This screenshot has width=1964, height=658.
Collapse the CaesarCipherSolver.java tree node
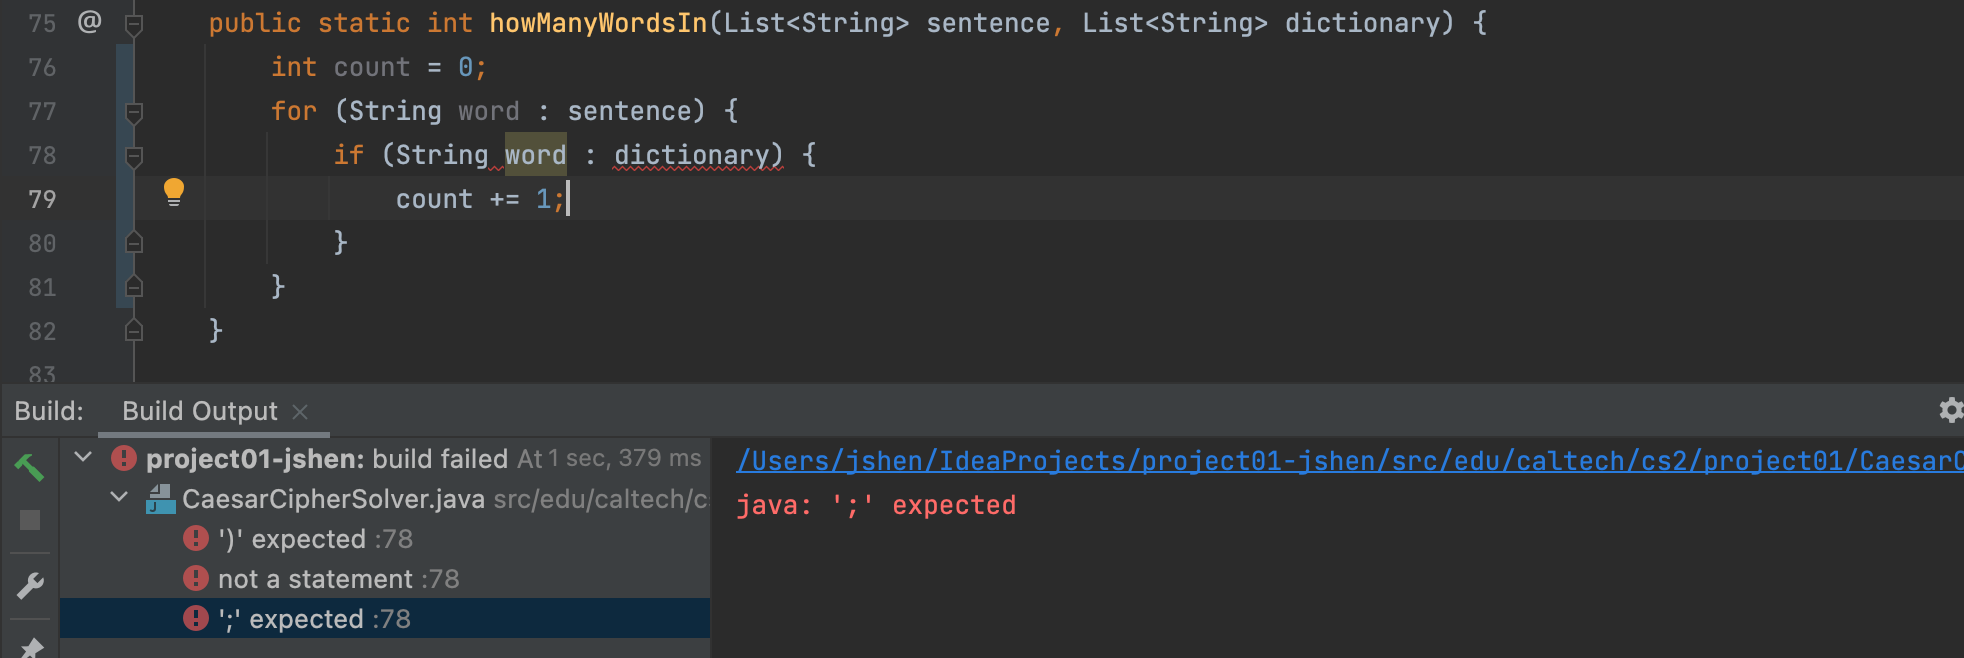point(119,498)
